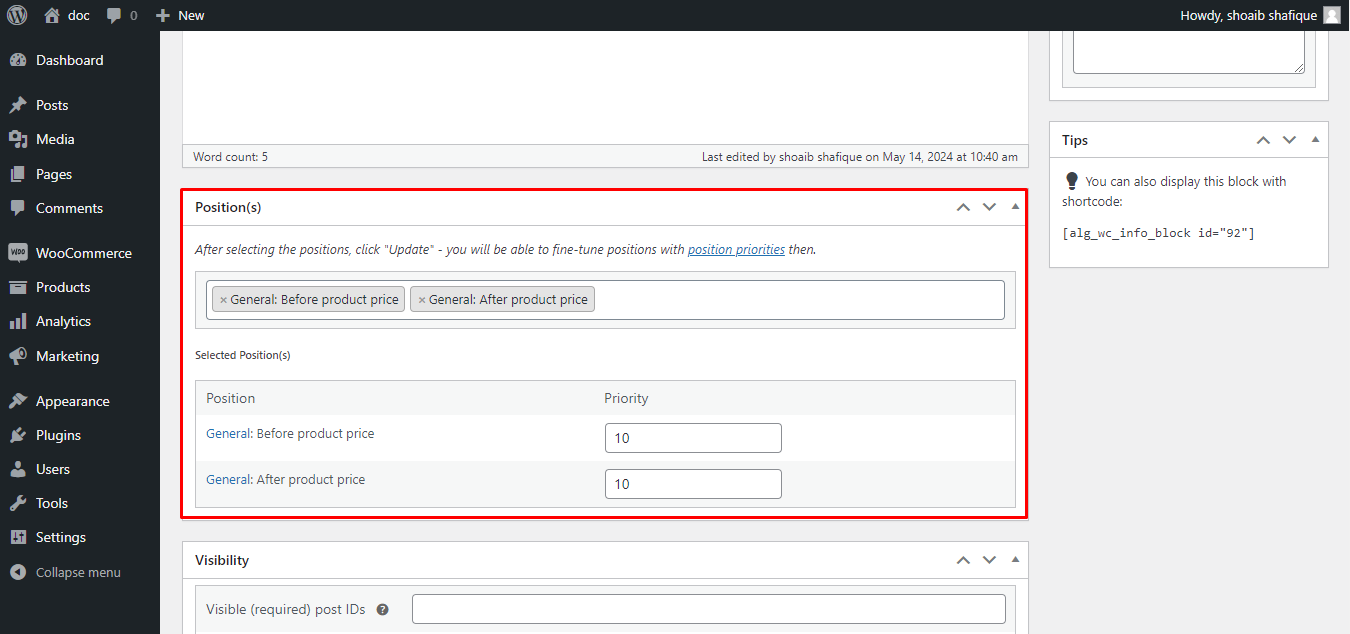The height and width of the screenshot is (634, 1350).
Task: Click the Media icon in sidebar
Action: pyautogui.click(x=17, y=139)
